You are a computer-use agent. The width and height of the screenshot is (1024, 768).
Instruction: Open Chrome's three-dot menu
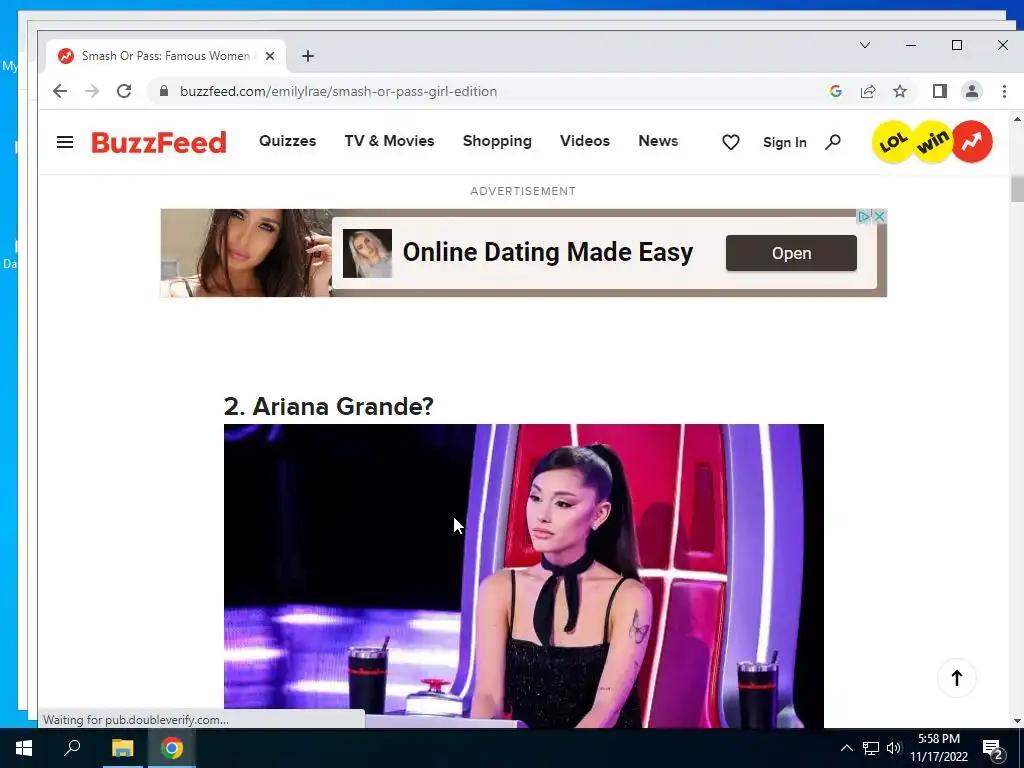coord(1004,91)
